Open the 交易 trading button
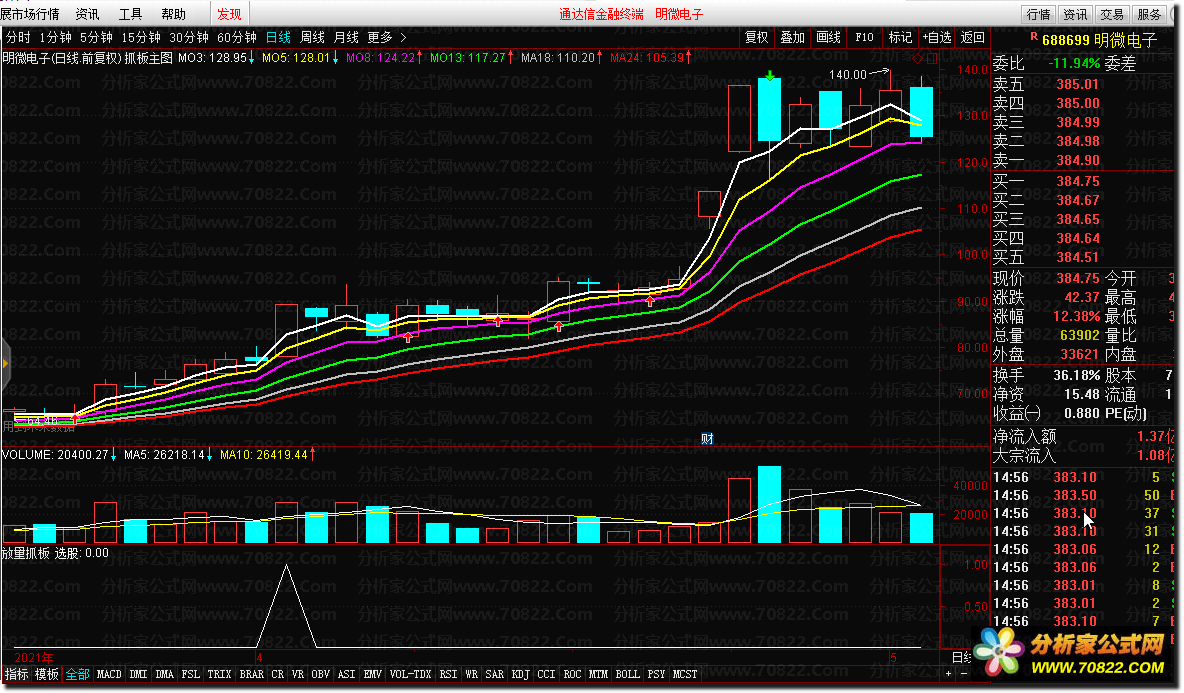 click(x=1112, y=14)
